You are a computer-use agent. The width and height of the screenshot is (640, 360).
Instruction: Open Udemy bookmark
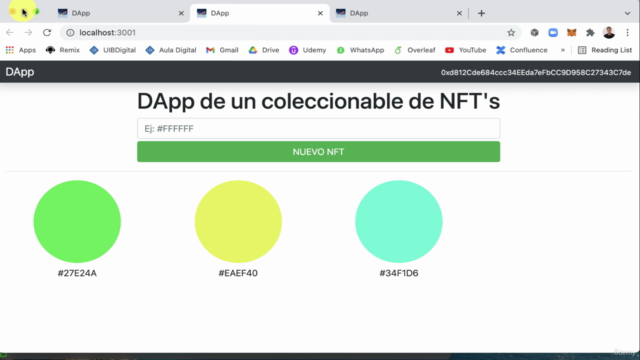(308, 50)
